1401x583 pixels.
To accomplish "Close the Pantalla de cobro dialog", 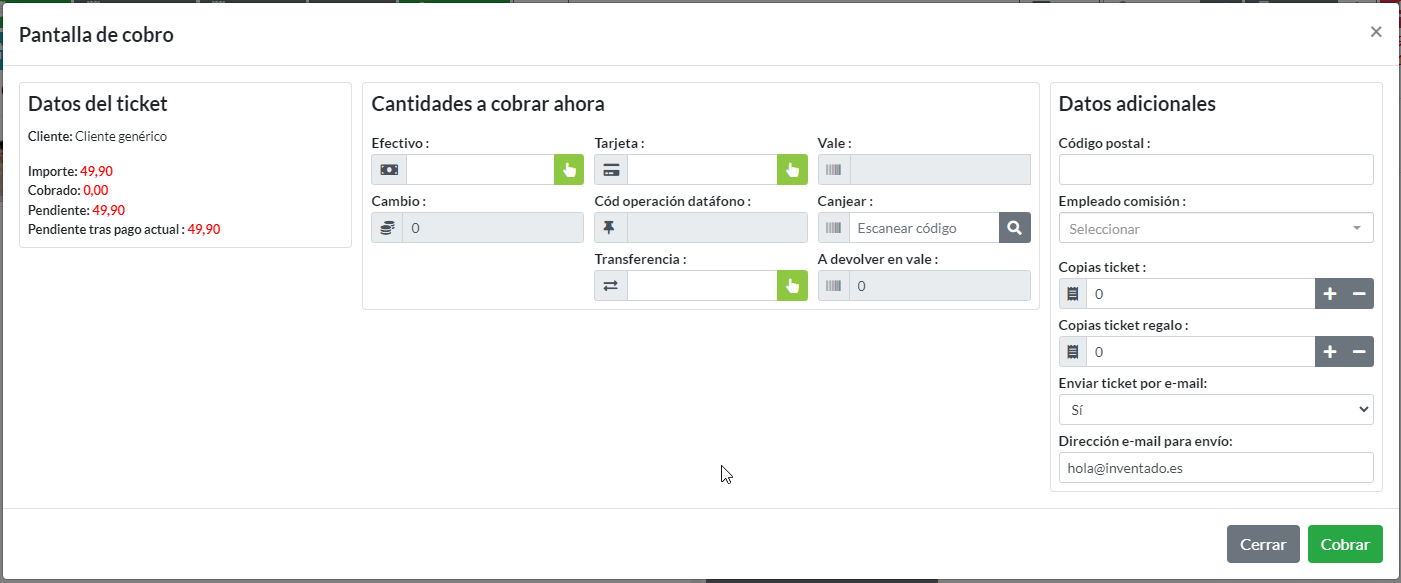I will 1376,32.
